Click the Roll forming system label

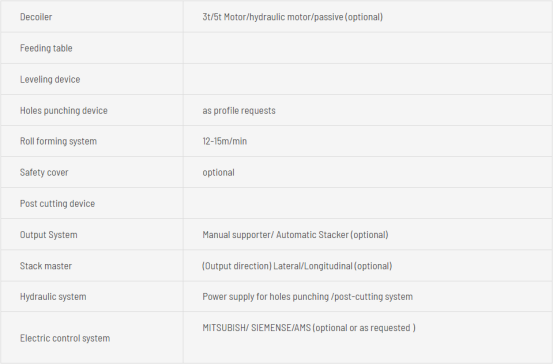click(58, 141)
